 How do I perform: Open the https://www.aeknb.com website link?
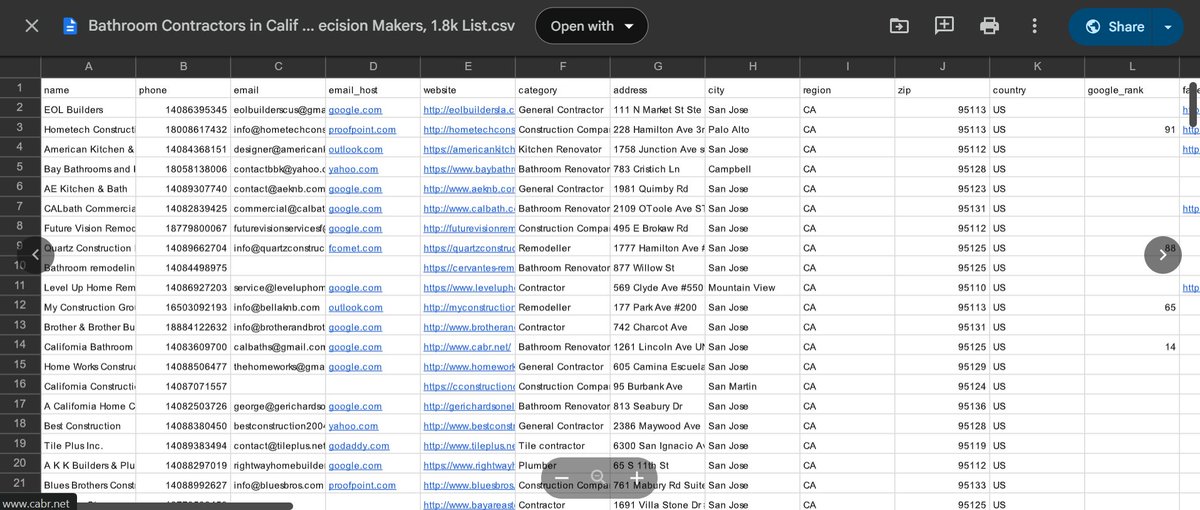[468, 188]
